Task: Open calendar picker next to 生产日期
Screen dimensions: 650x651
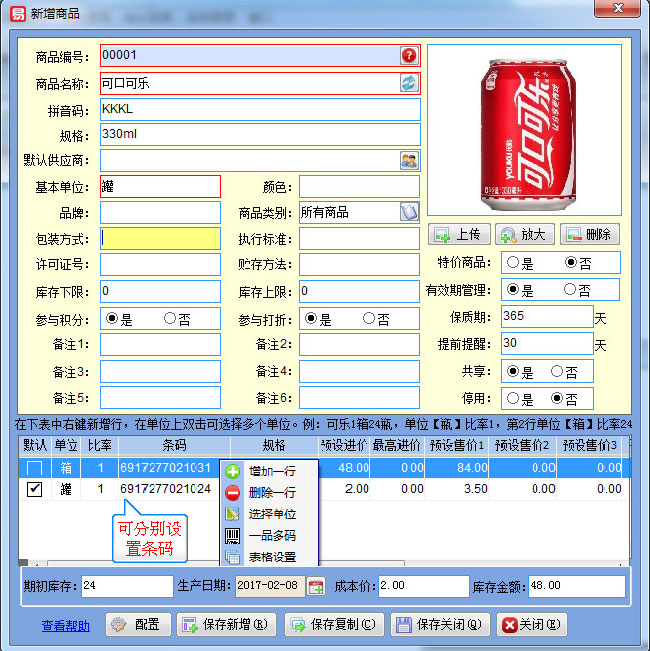Action: (x=316, y=586)
